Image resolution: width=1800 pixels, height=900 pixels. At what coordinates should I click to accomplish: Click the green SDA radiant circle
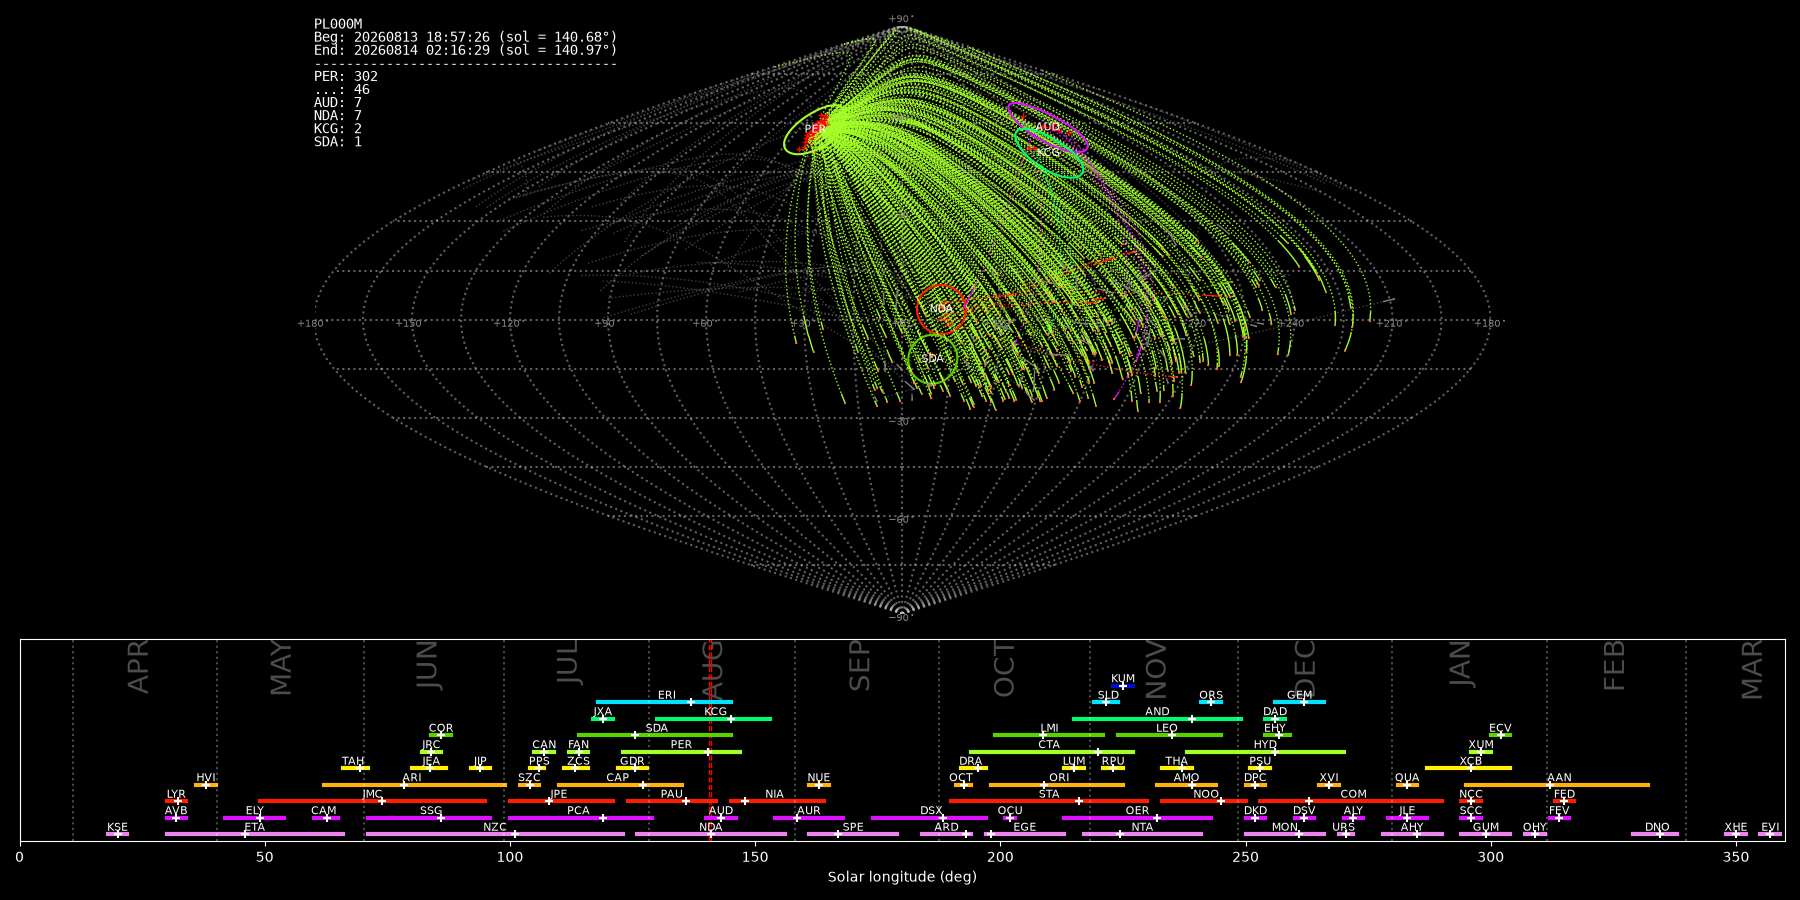tap(932, 358)
